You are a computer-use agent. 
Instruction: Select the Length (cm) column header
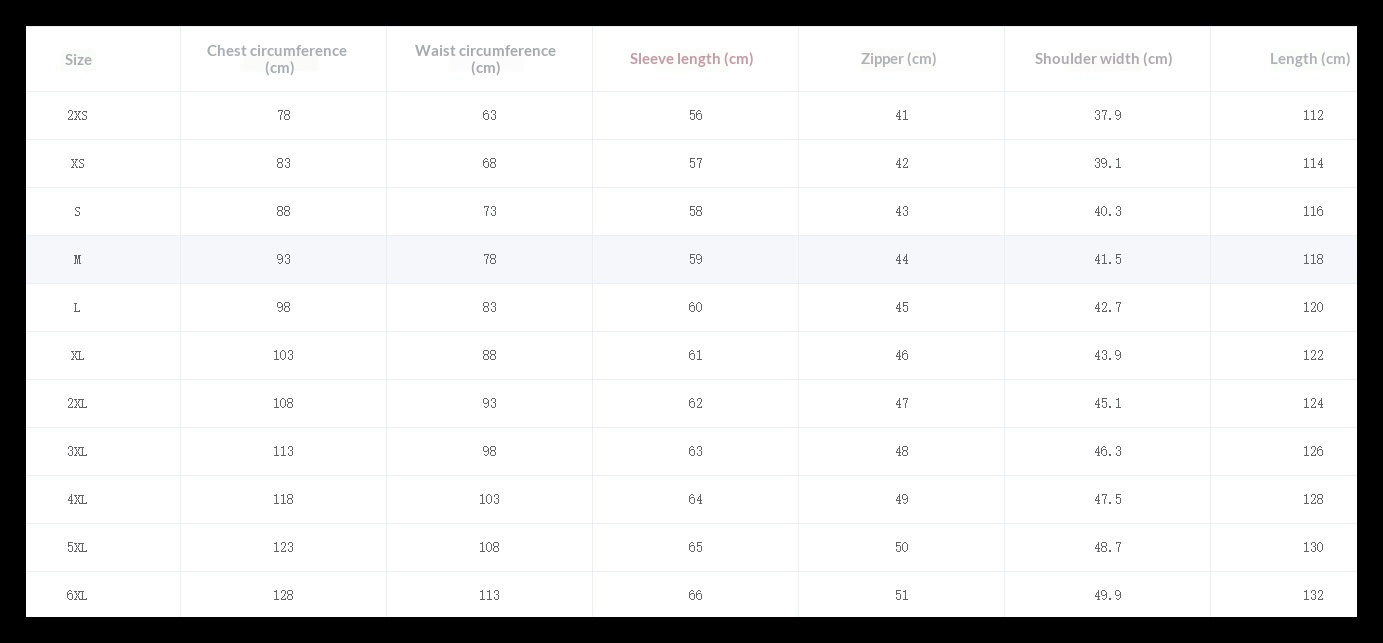(1309, 58)
